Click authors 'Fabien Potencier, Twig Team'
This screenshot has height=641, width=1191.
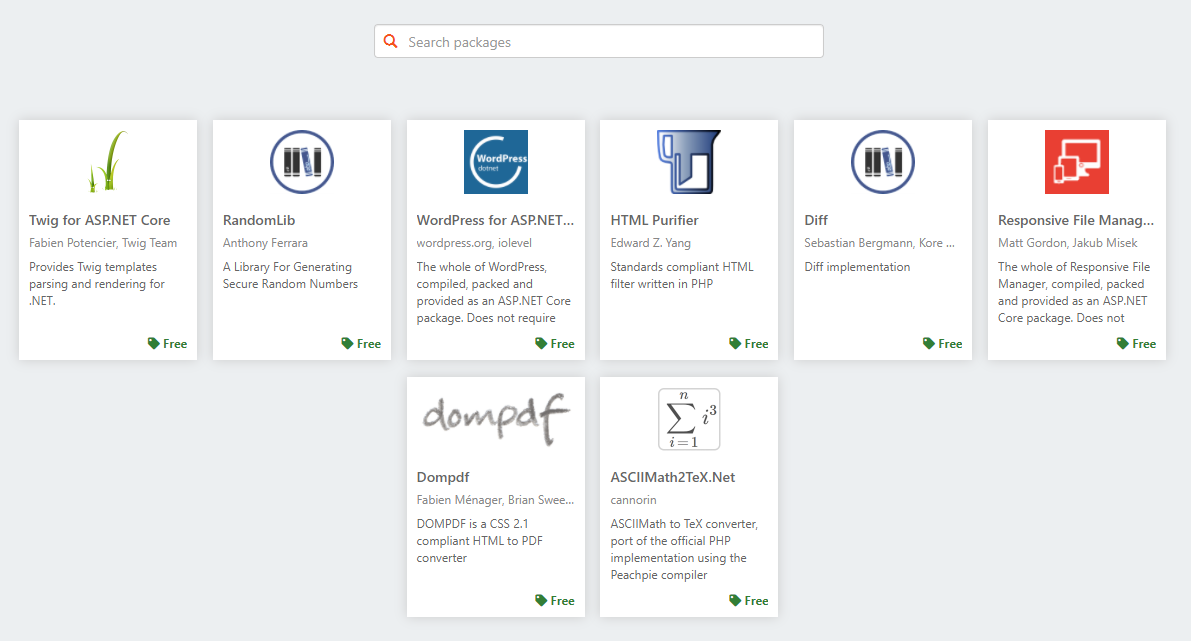[103, 243]
